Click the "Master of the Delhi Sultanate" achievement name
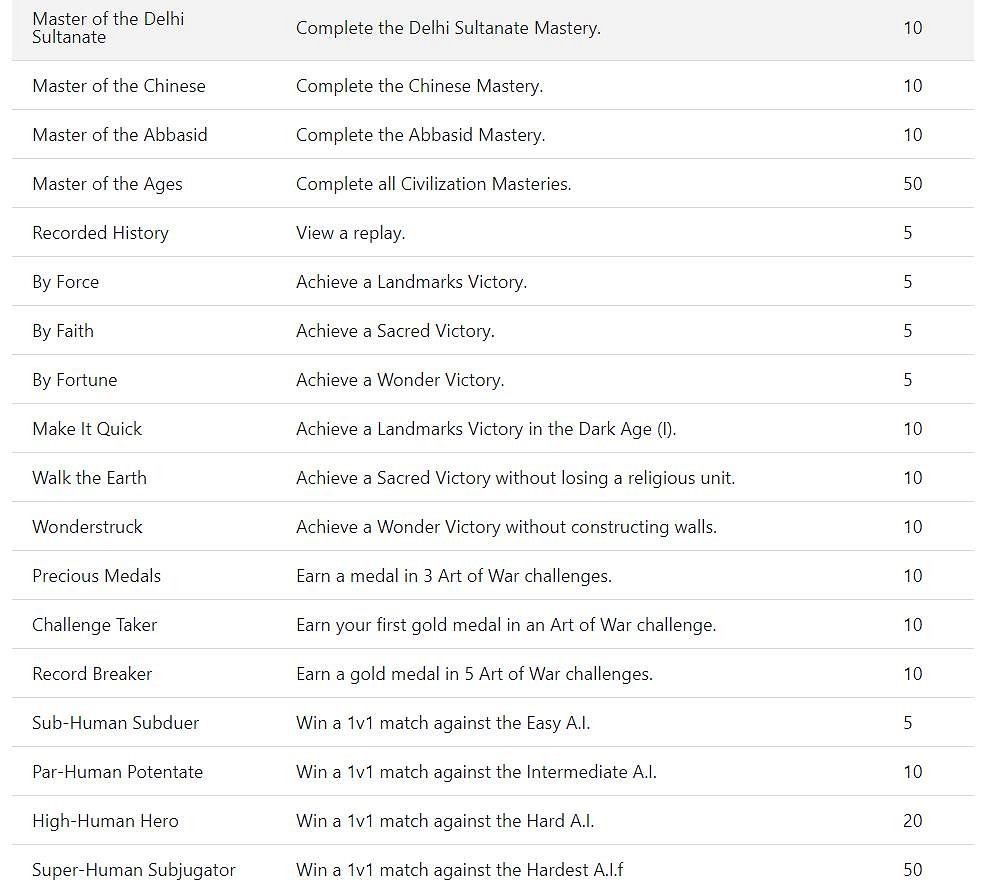 [x=108, y=28]
